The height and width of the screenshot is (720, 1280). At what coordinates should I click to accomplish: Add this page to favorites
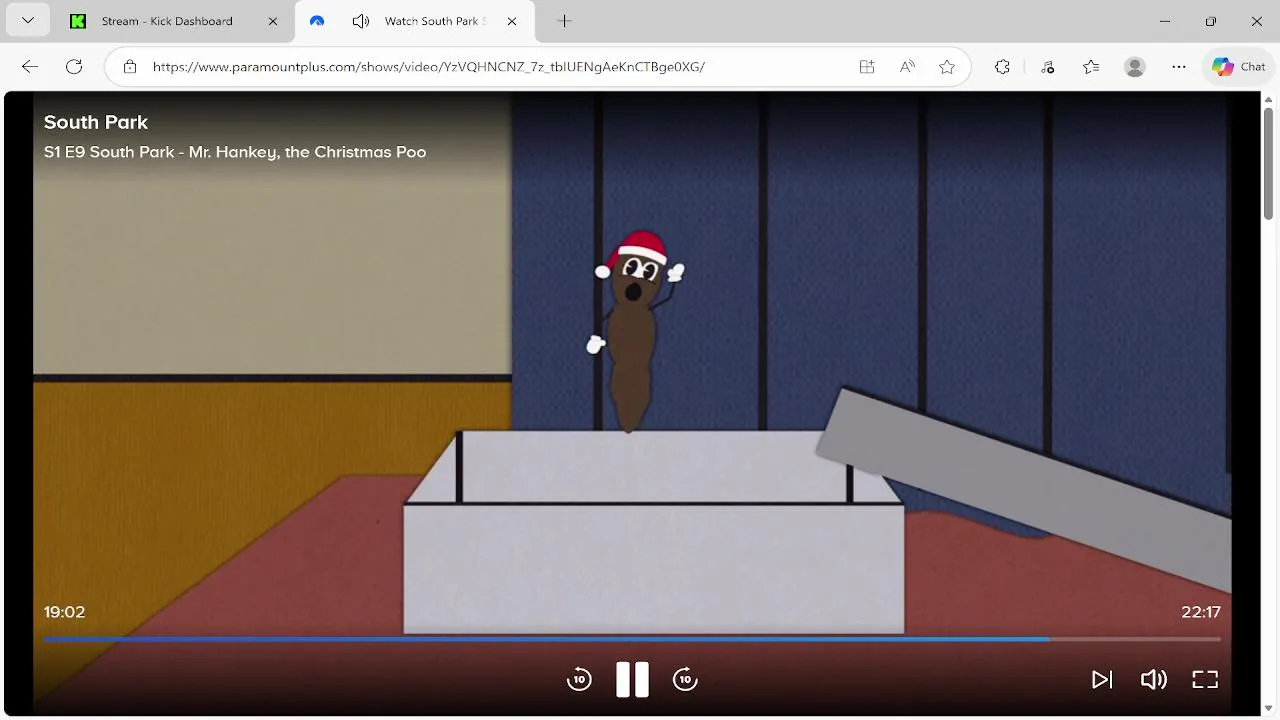[947, 67]
